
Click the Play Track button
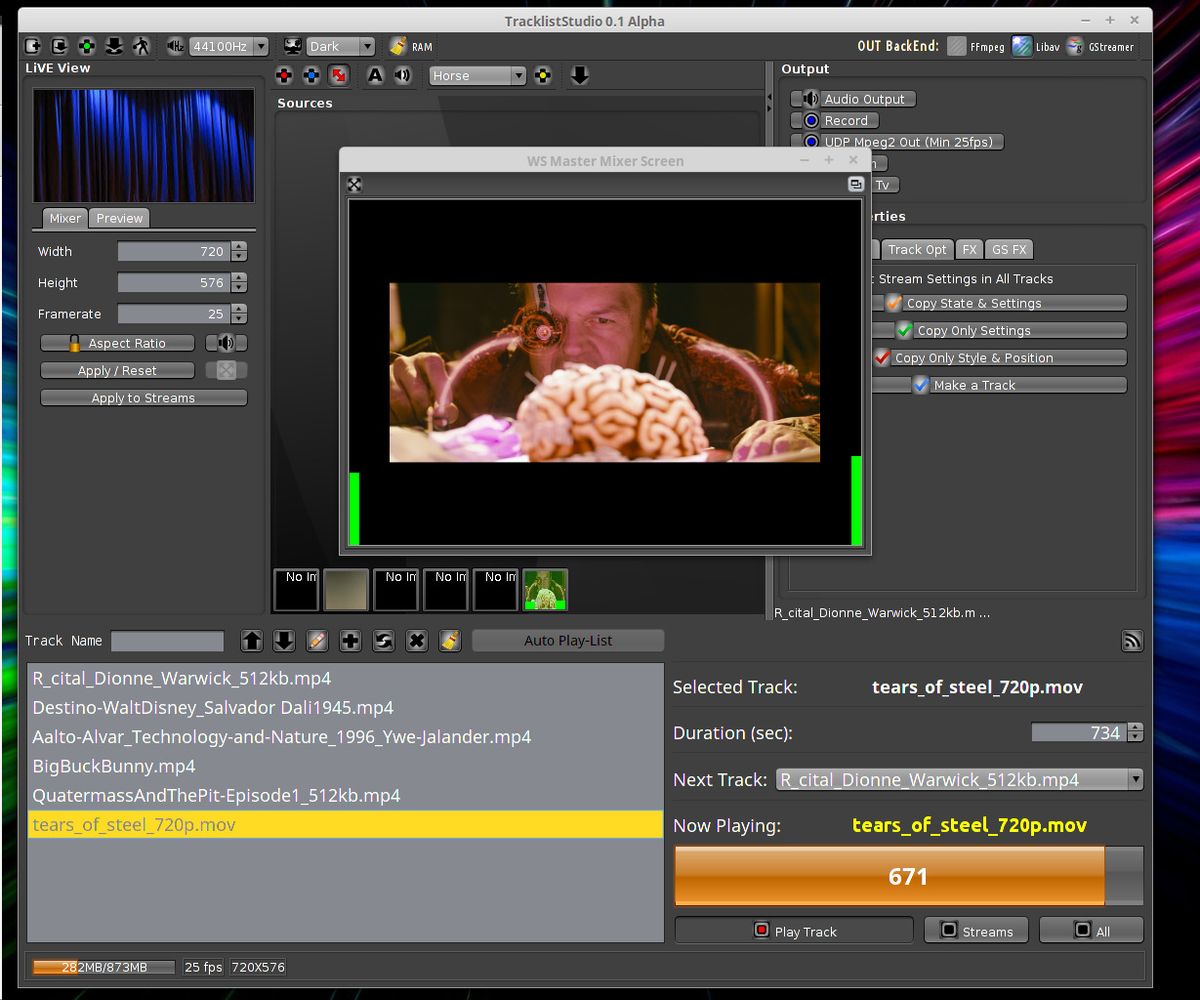pyautogui.click(x=793, y=930)
